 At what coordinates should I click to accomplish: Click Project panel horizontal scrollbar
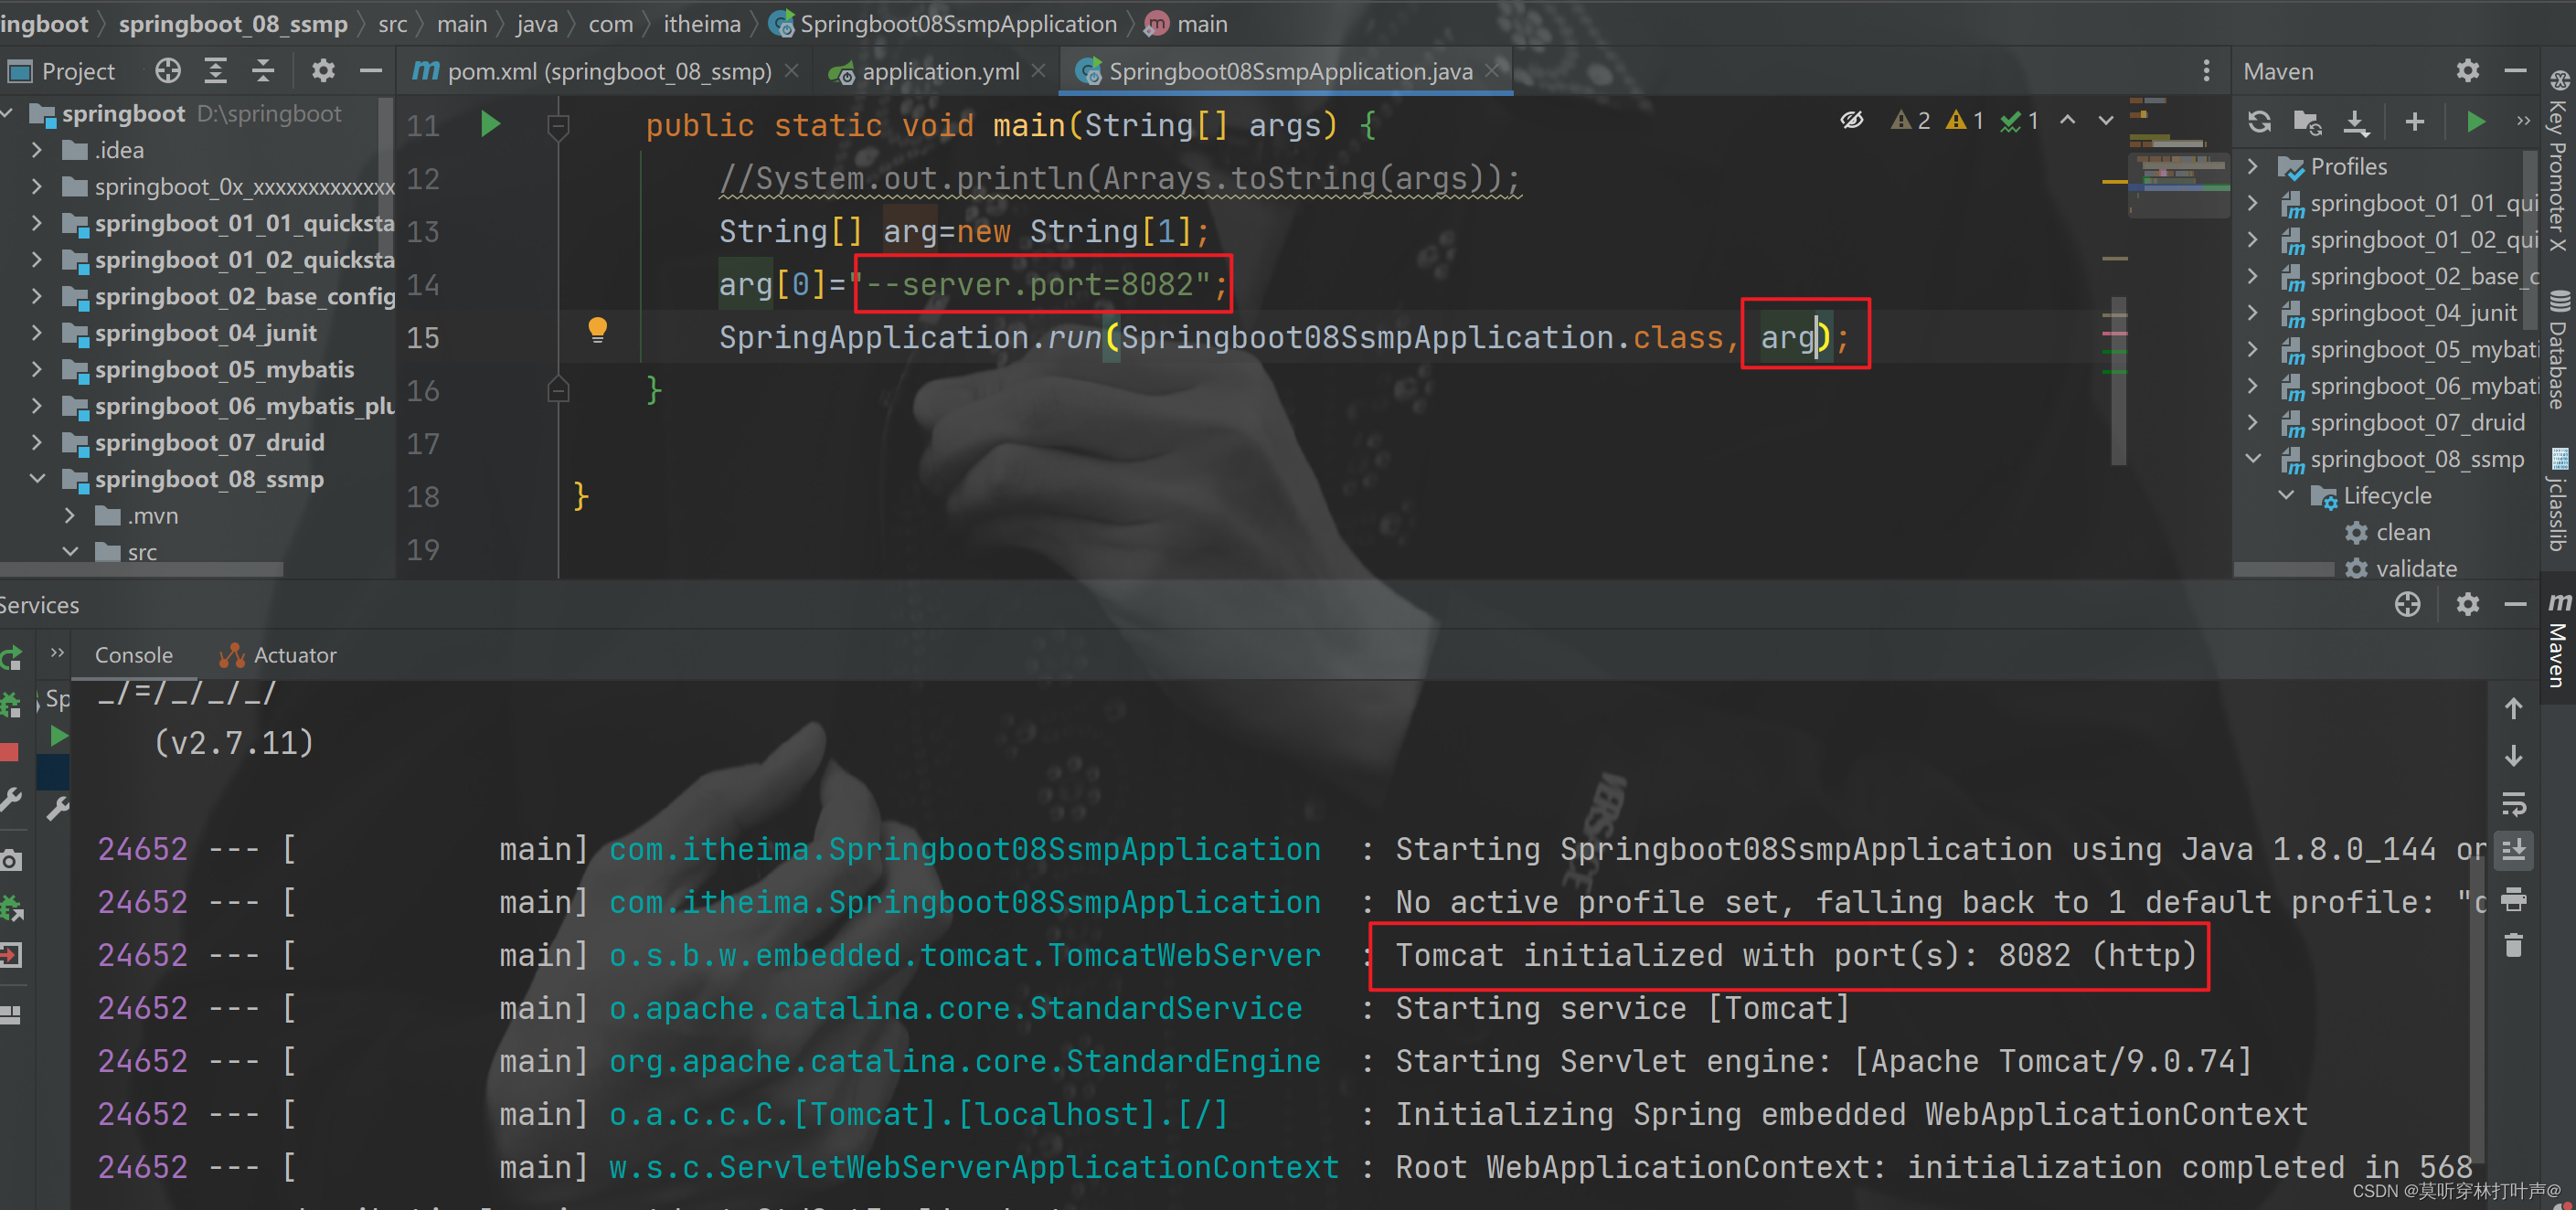[141, 569]
